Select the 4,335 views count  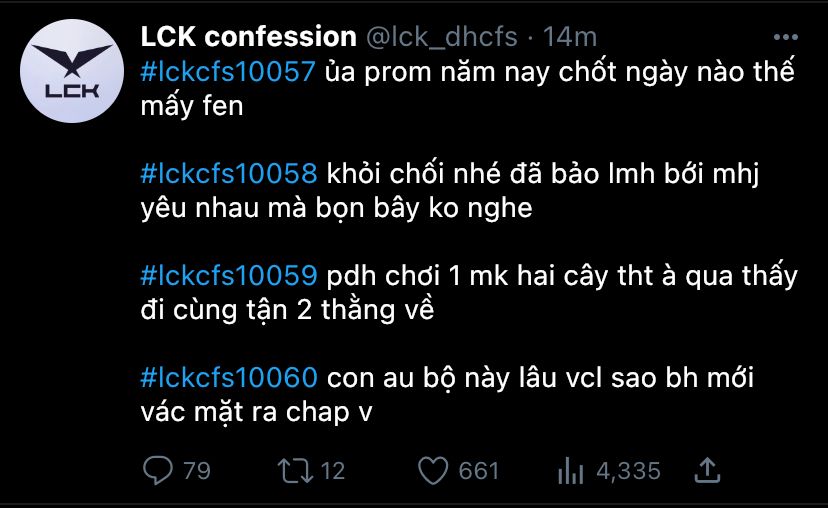[628, 471]
